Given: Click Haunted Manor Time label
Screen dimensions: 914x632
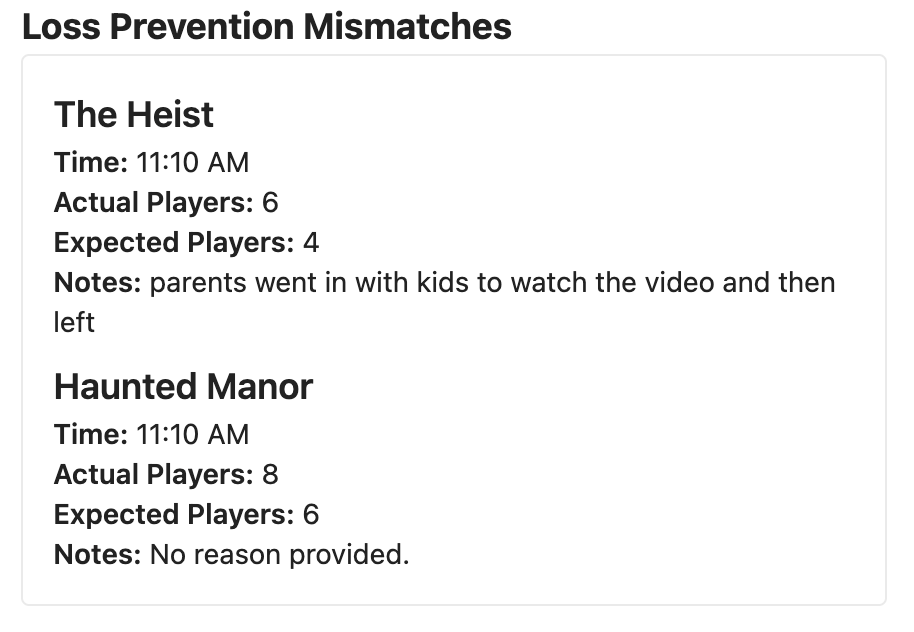Looking at the screenshot, I should 90,434.
